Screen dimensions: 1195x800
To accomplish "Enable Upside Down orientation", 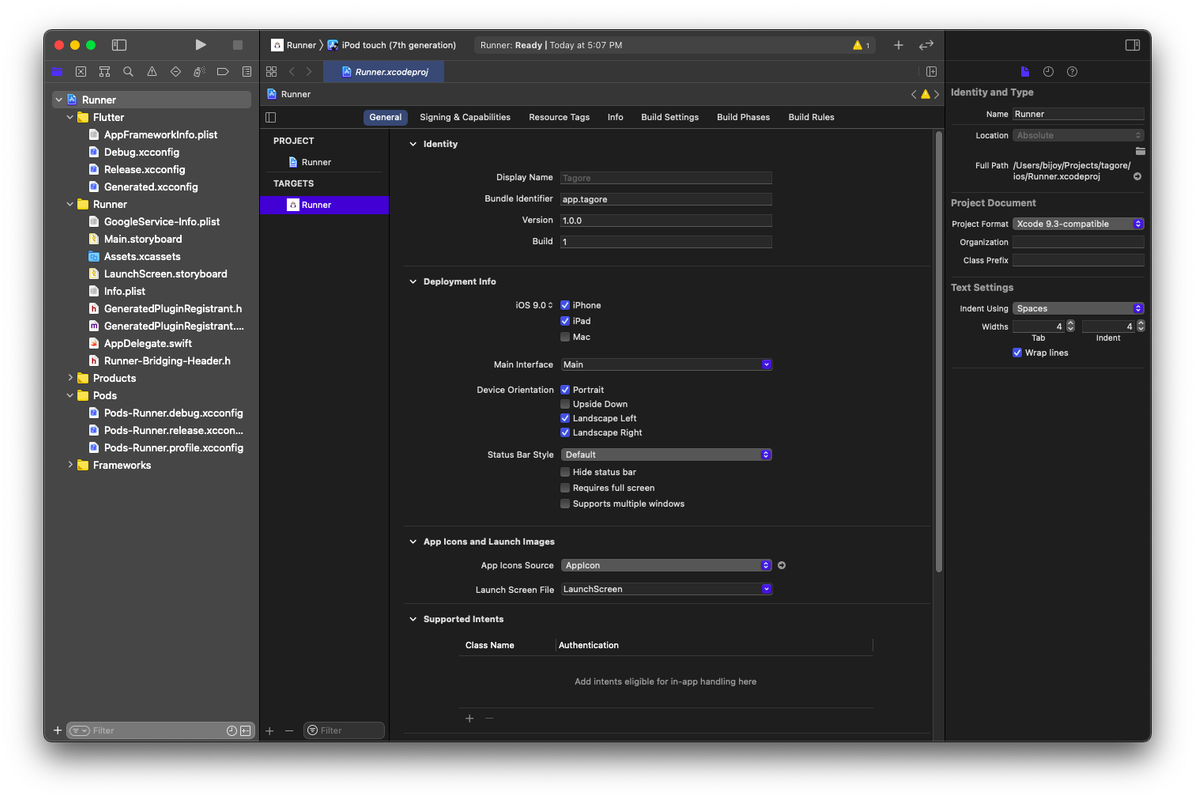I will [565, 404].
